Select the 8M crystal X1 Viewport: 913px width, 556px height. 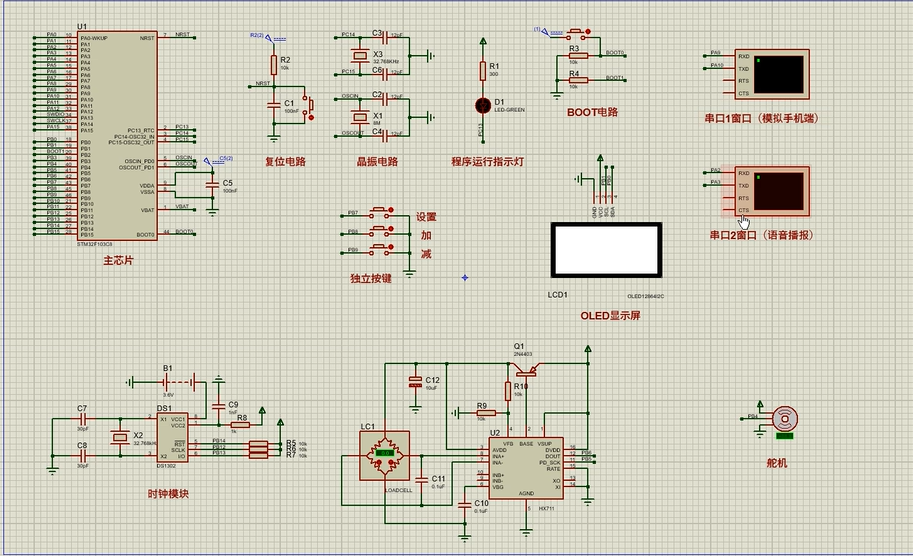[x=361, y=116]
